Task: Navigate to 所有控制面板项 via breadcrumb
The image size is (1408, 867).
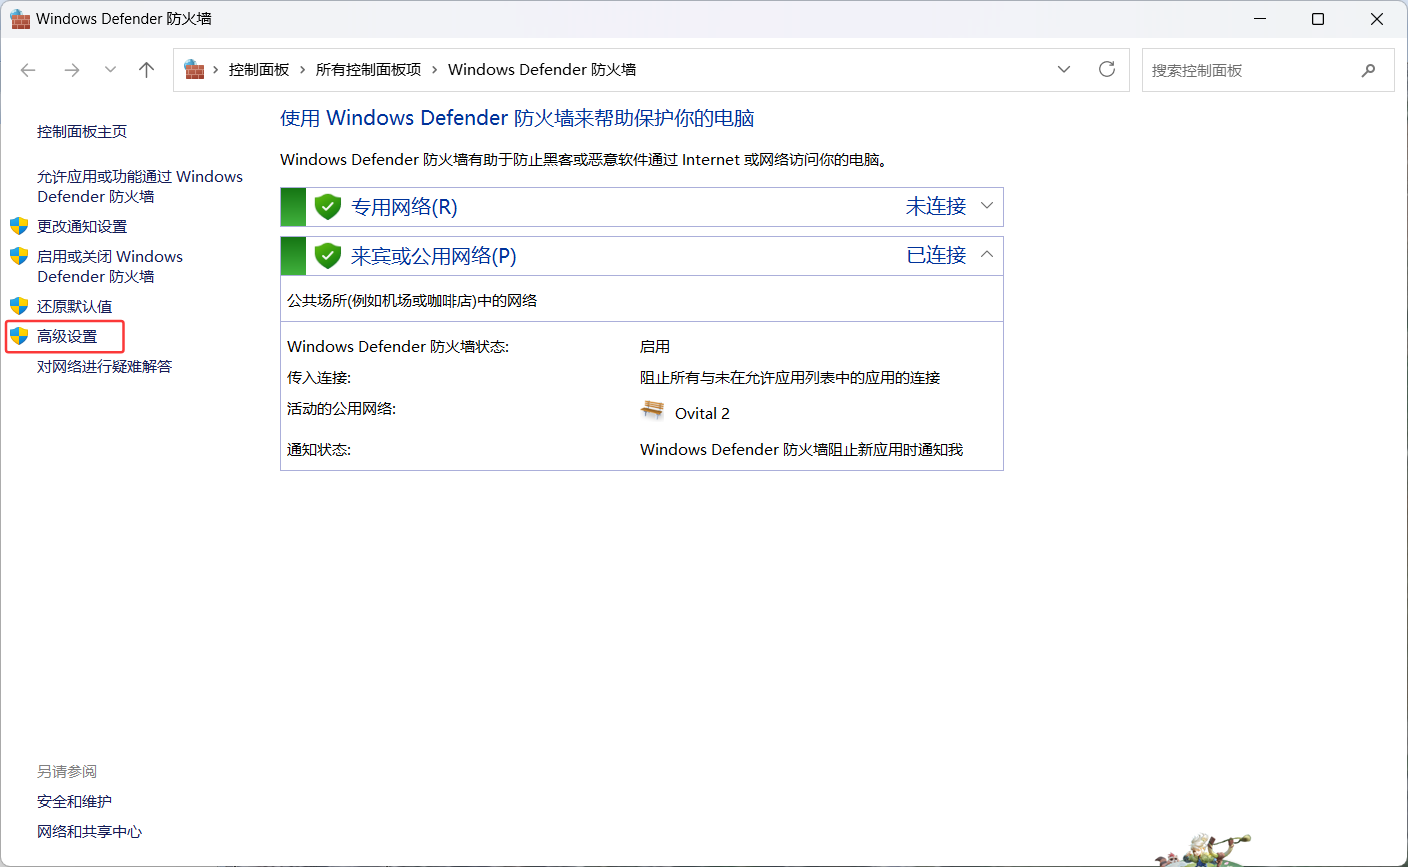Action: (x=370, y=69)
